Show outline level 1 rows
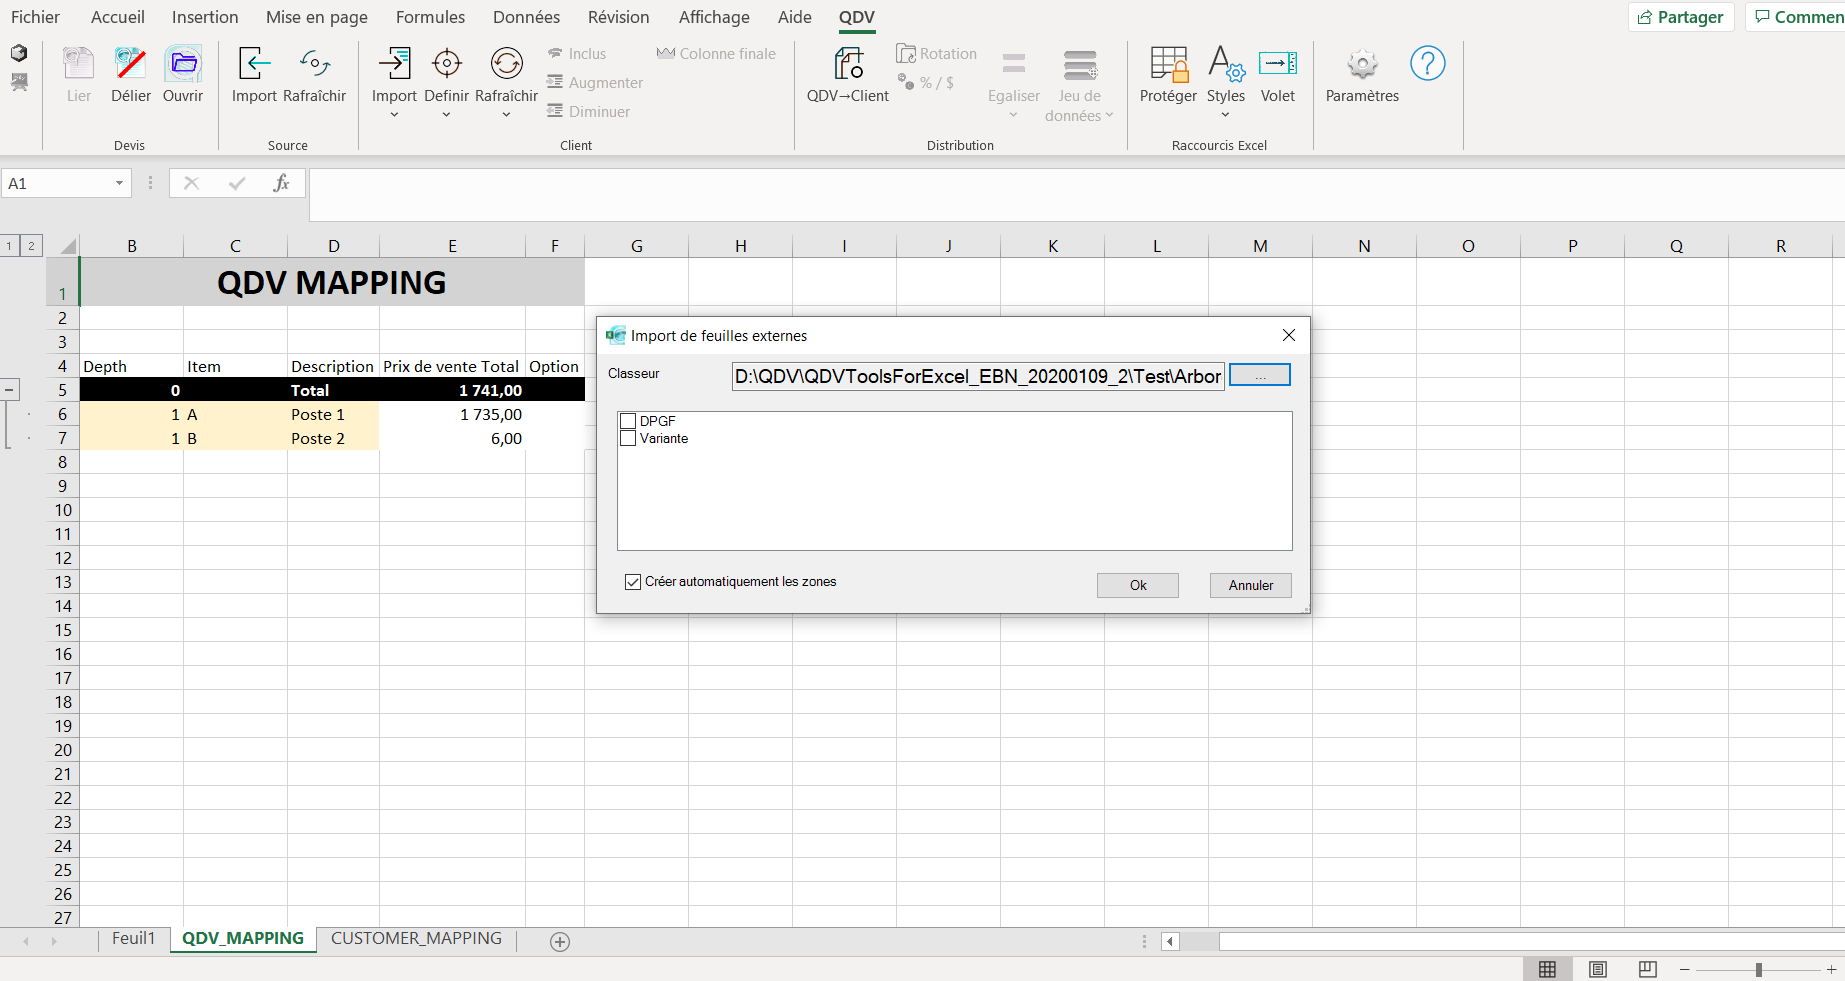 [x=9, y=246]
